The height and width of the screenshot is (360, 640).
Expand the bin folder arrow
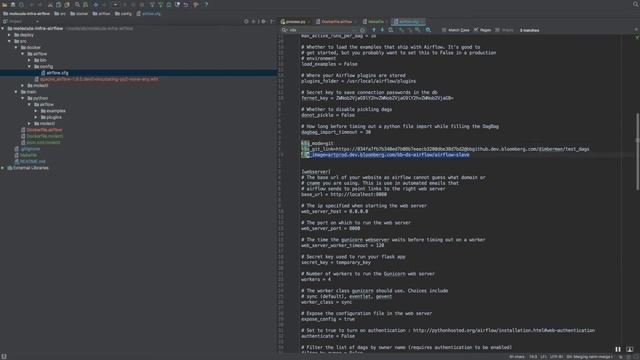tap(29, 60)
